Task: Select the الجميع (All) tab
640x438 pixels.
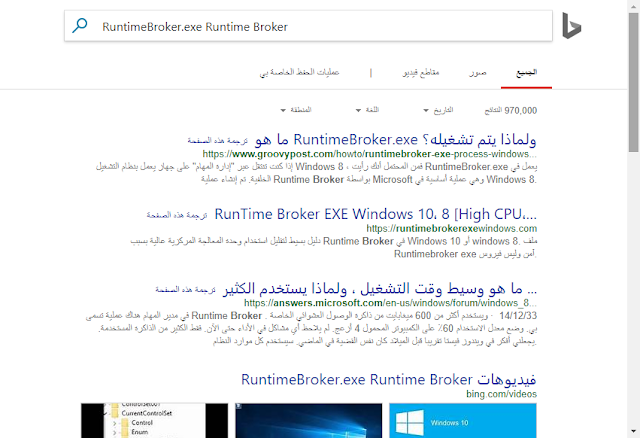Action: tap(527, 73)
